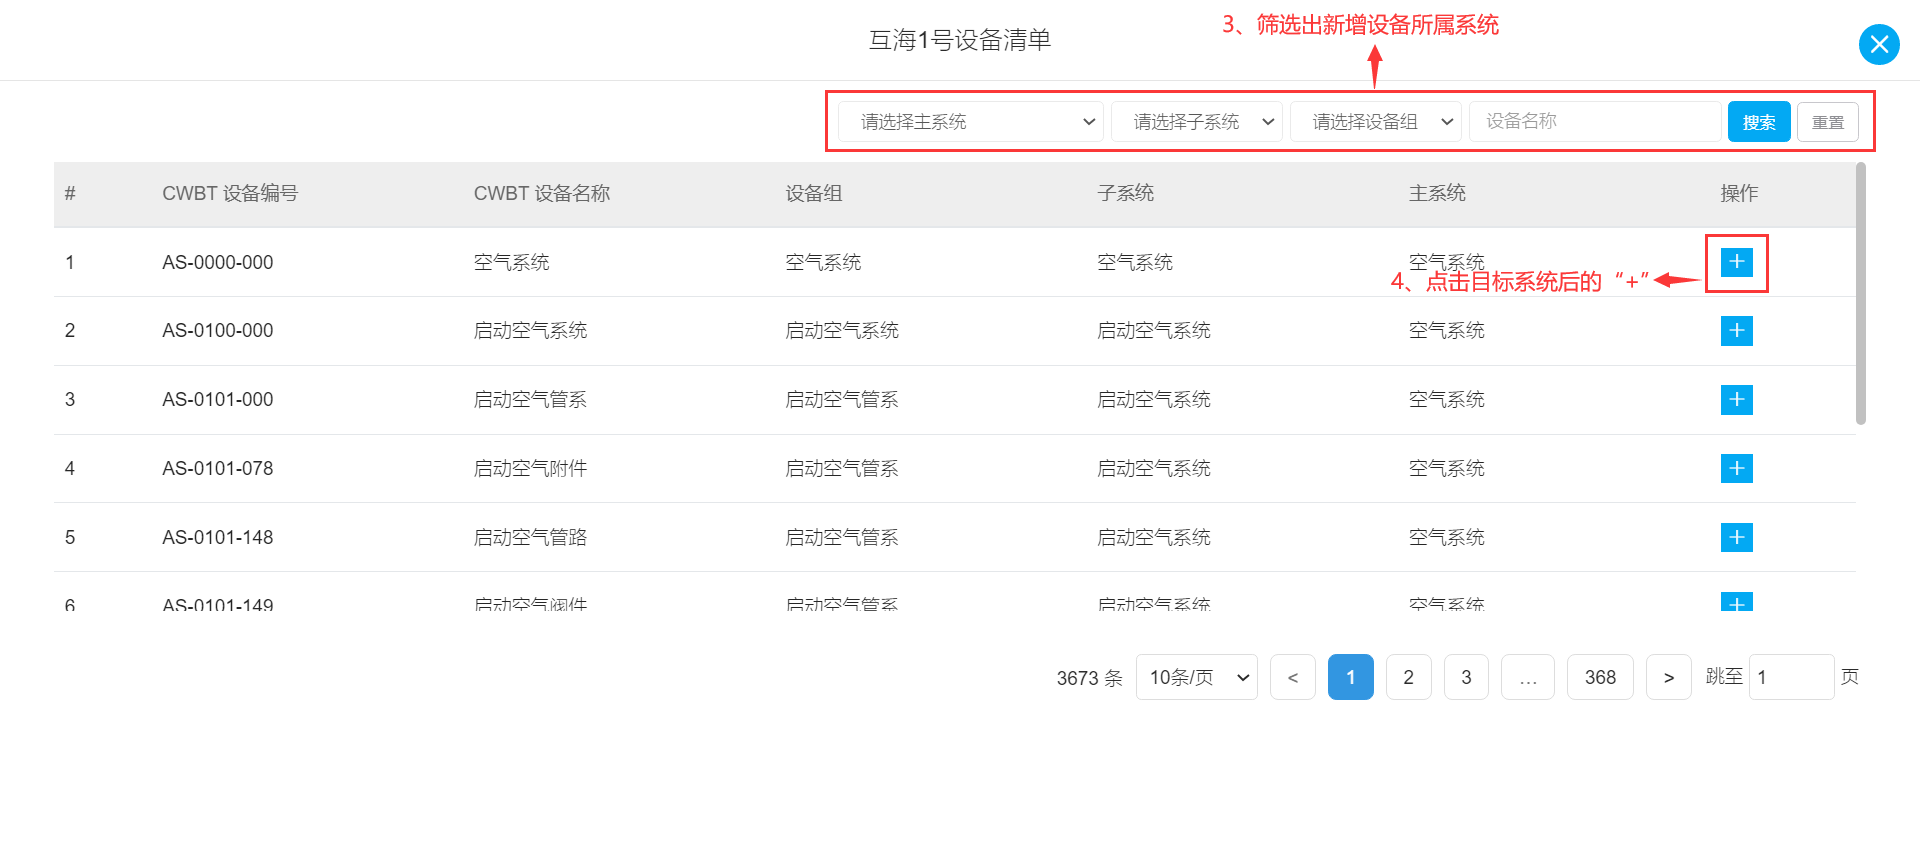This screenshot has height=867, width=1920.
Task: Click the CWBT 设备名称 column header
Action: (x=542, y=193)
